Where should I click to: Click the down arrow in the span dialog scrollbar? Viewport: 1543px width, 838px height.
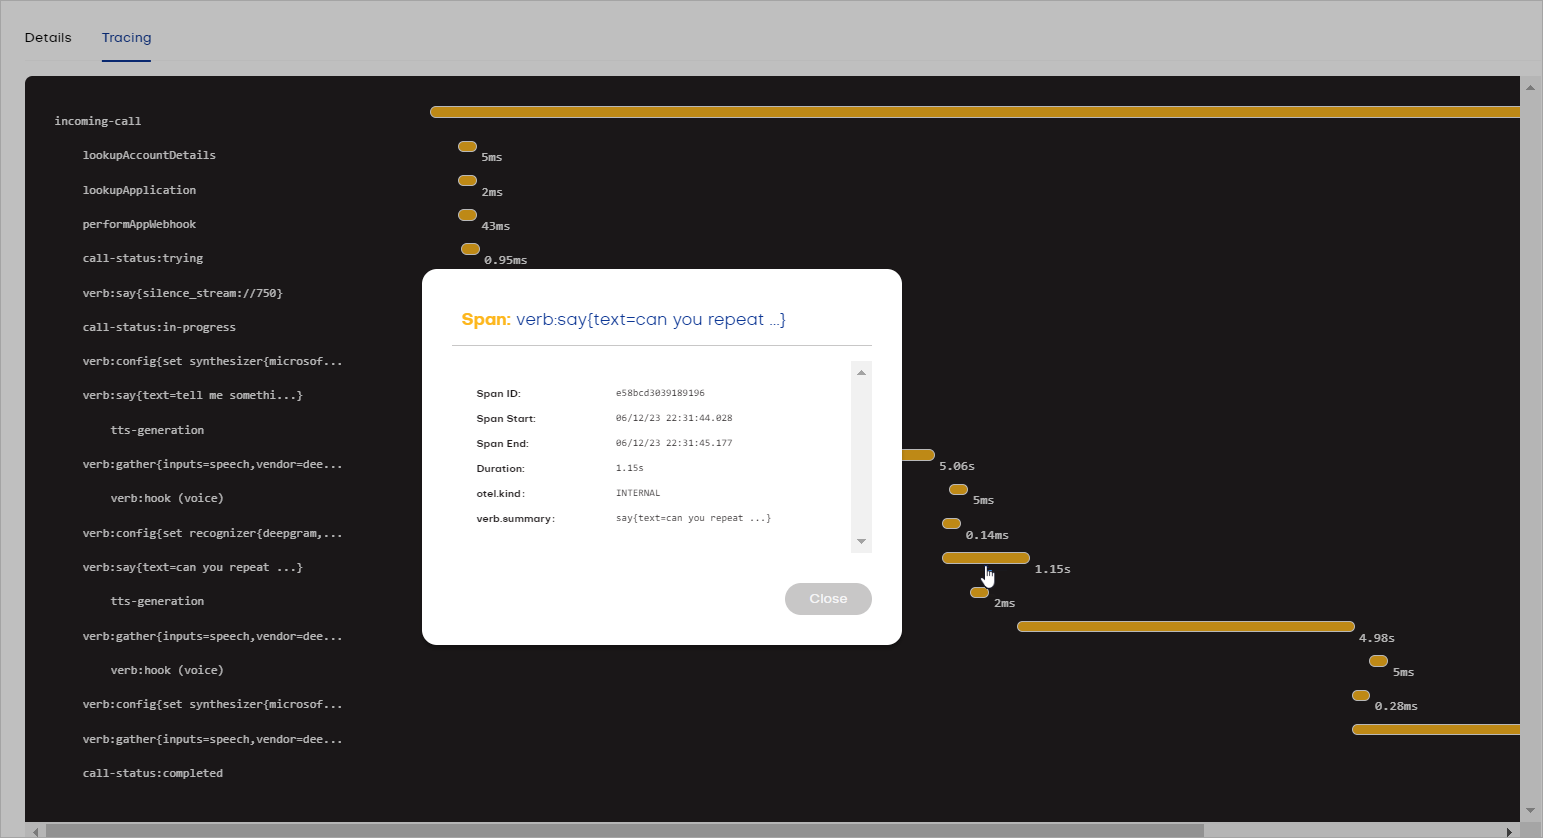click(x=861, y=542)
